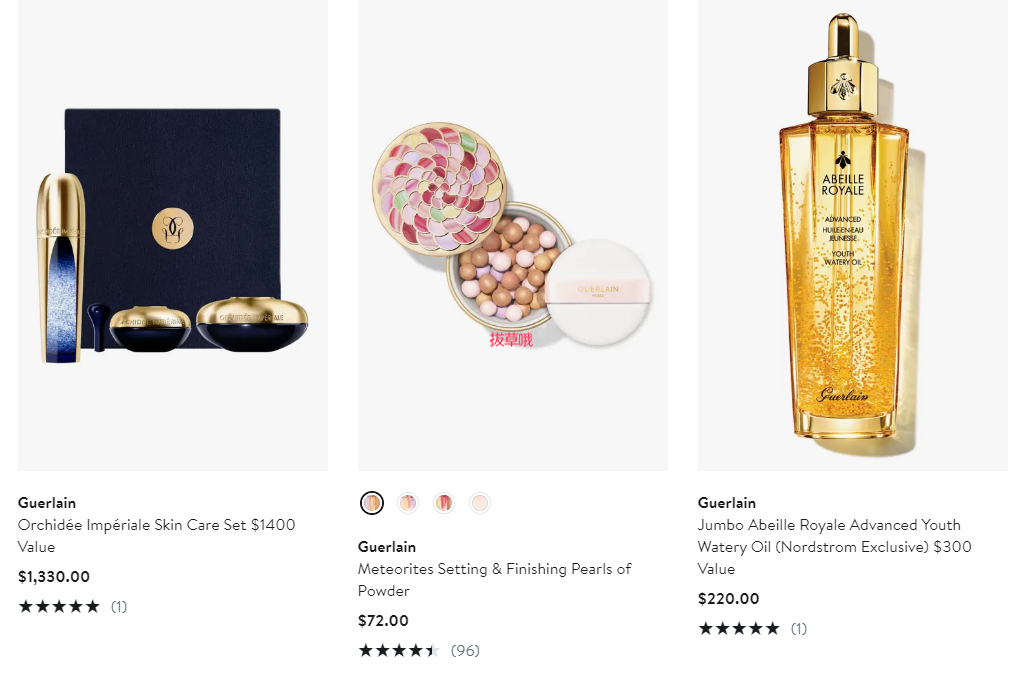Screen dimensions: 1022x679
Task: Click the $220.00 price
Action: click(729, 599)
